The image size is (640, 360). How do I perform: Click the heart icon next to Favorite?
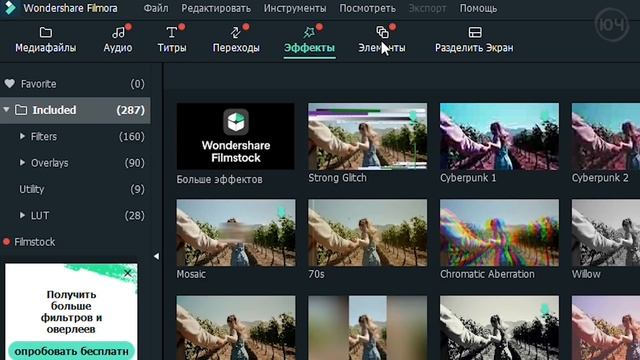coord(9,84)
